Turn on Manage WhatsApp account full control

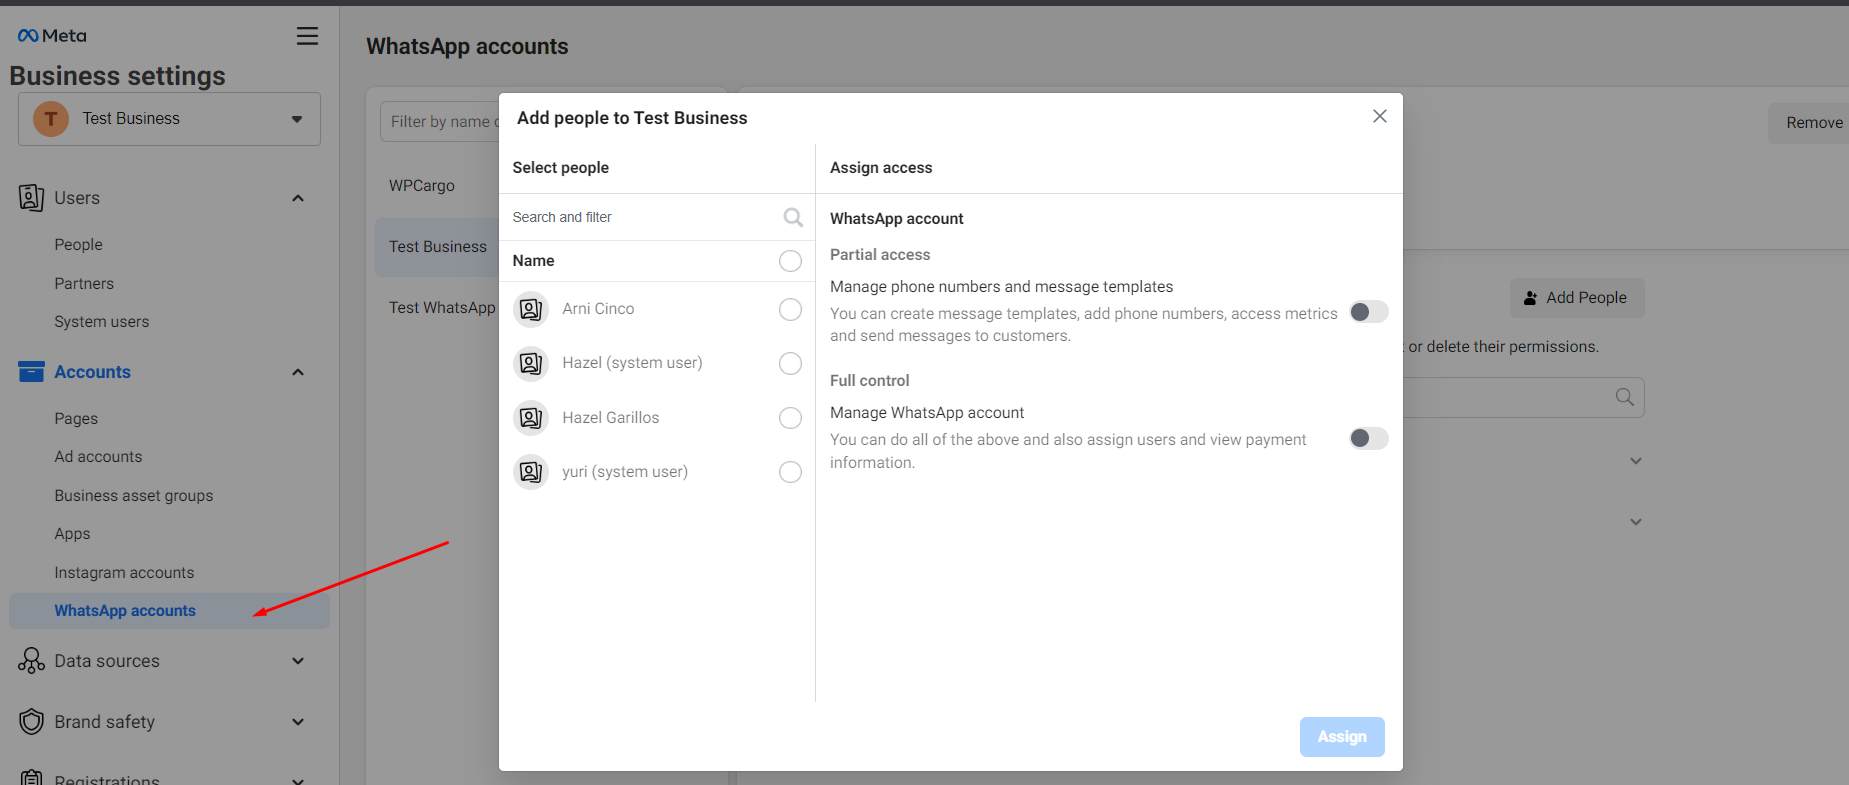coord(1368,438)
